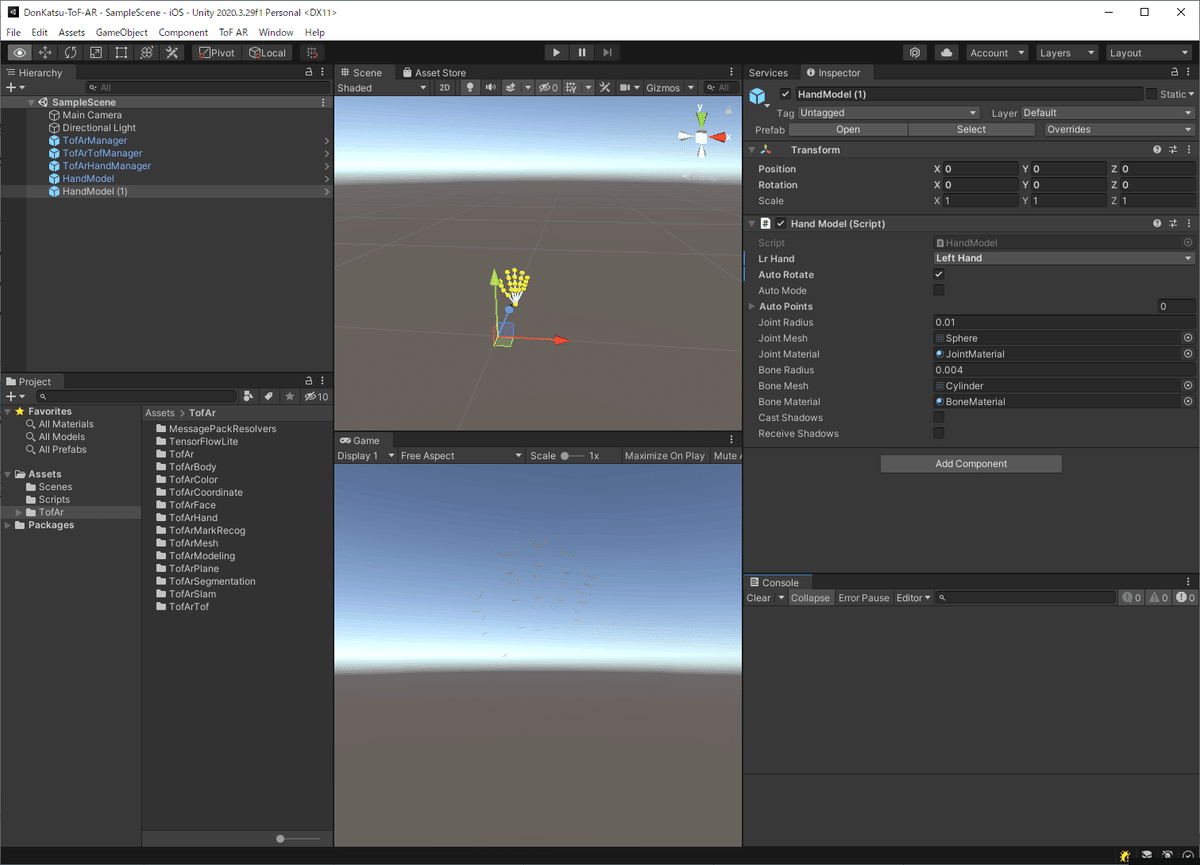
Task: Toggle 2D scene view mode
Action: [445, 88]
